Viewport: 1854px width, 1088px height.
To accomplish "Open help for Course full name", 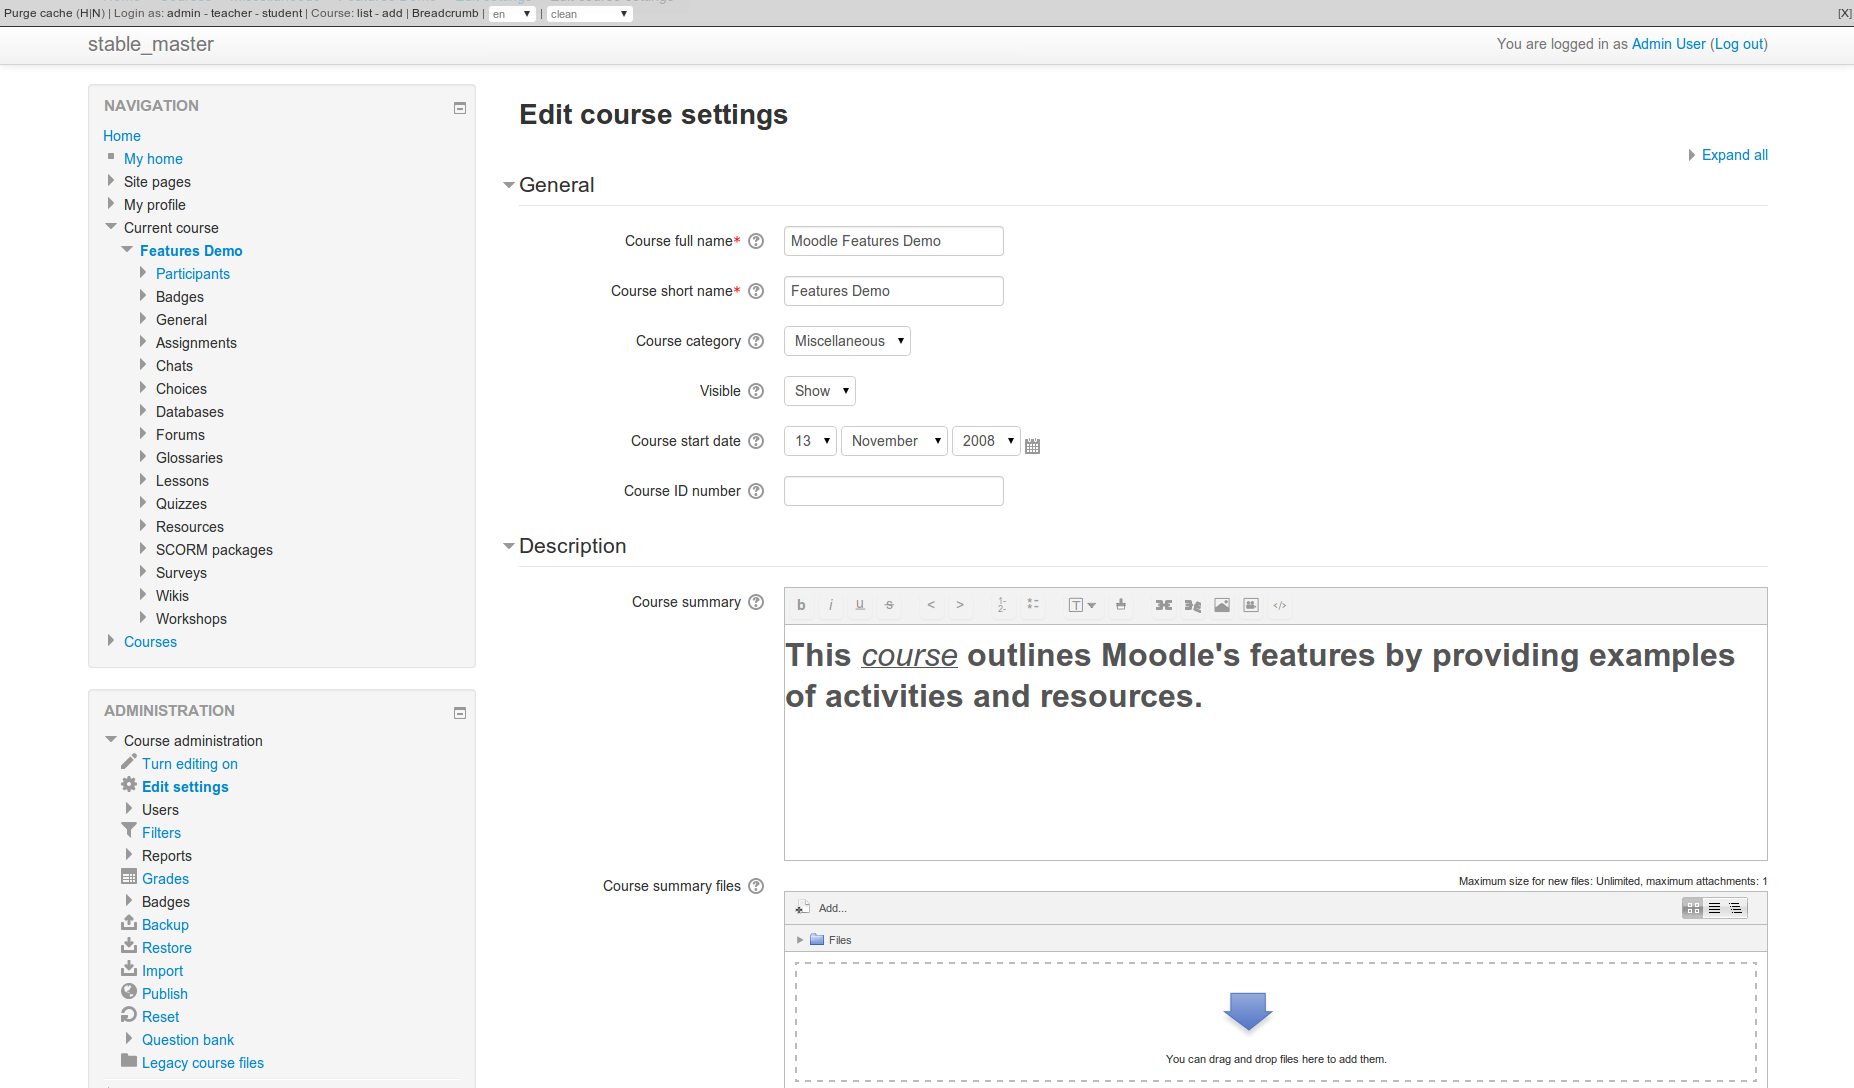I will 756,241.
